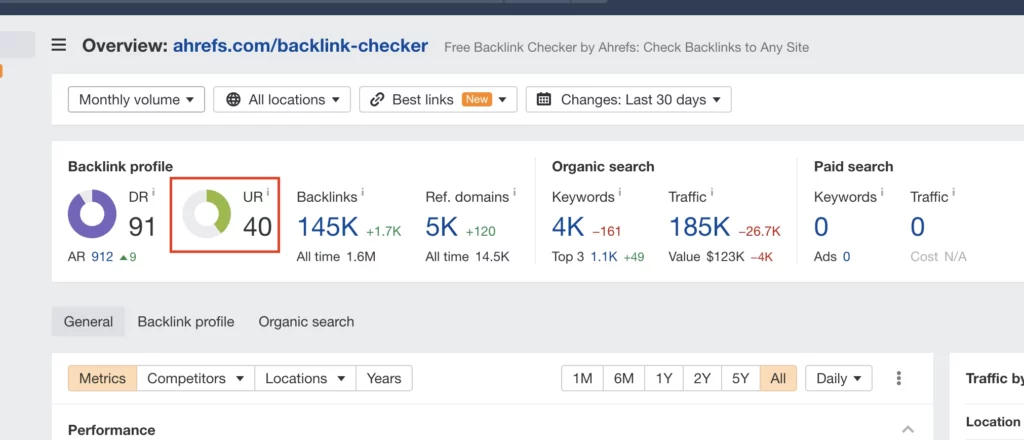1024x440 pixels.
Task: Click the 4K organic keywords value
Action: [568, 227]
